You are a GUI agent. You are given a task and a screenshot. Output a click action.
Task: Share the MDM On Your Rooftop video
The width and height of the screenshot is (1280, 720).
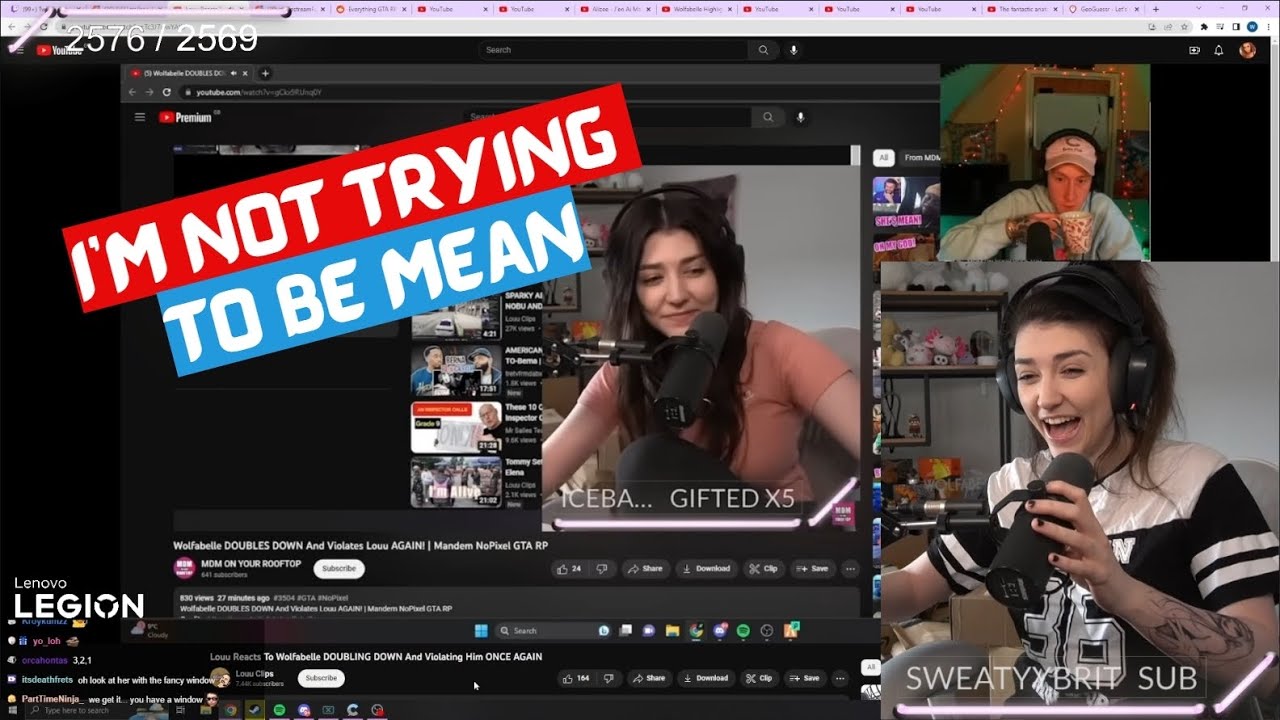(645, 568)
